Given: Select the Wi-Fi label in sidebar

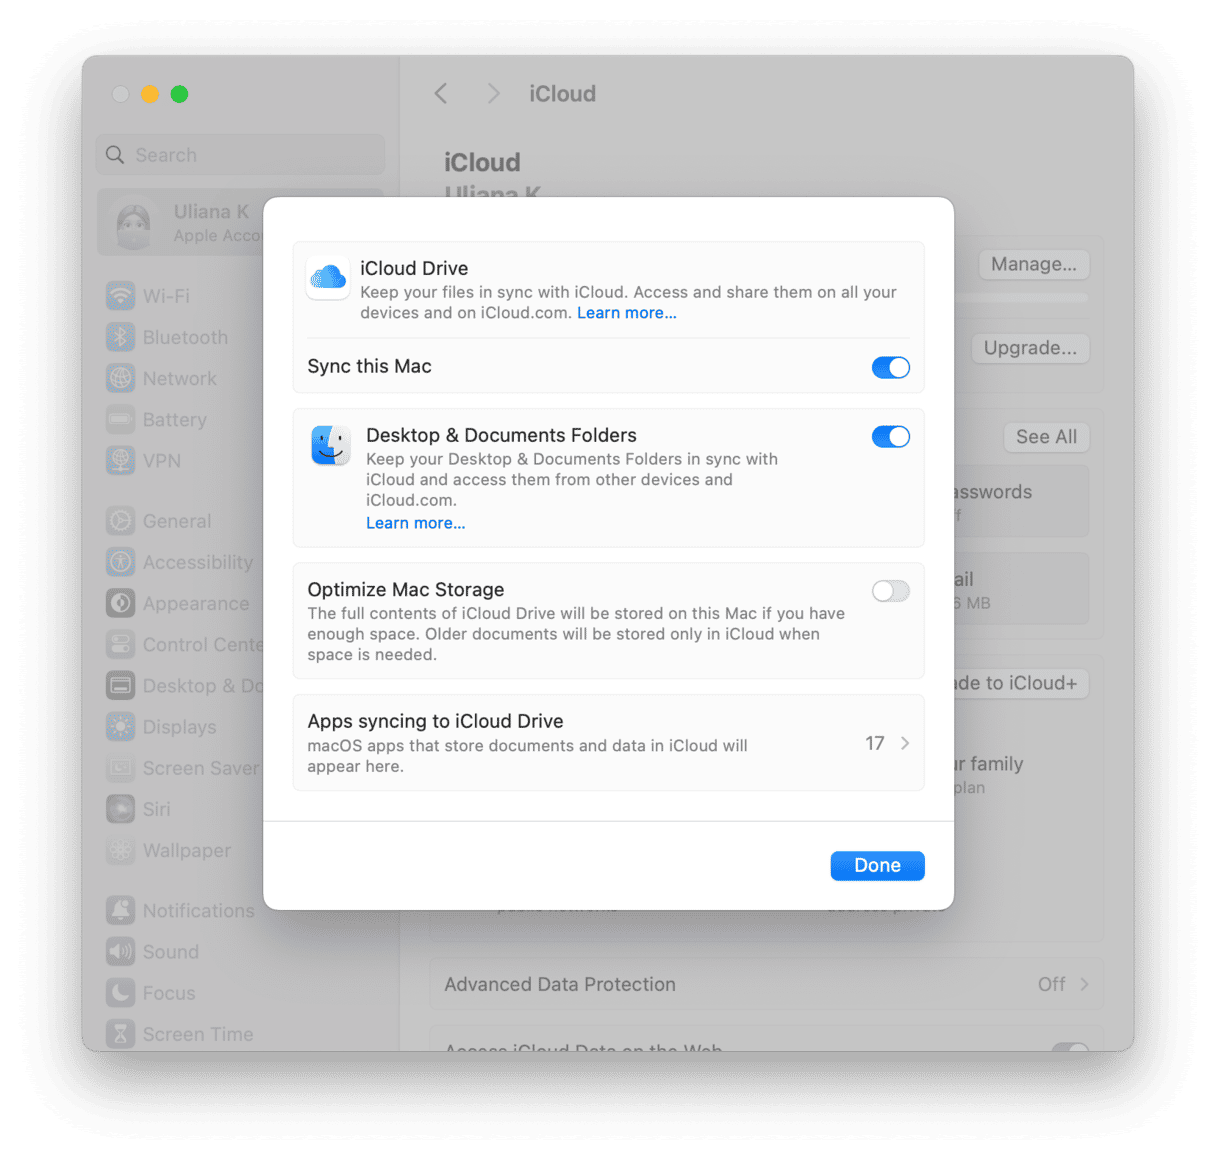Looking at the screenshot, I should tap(166, 296).
